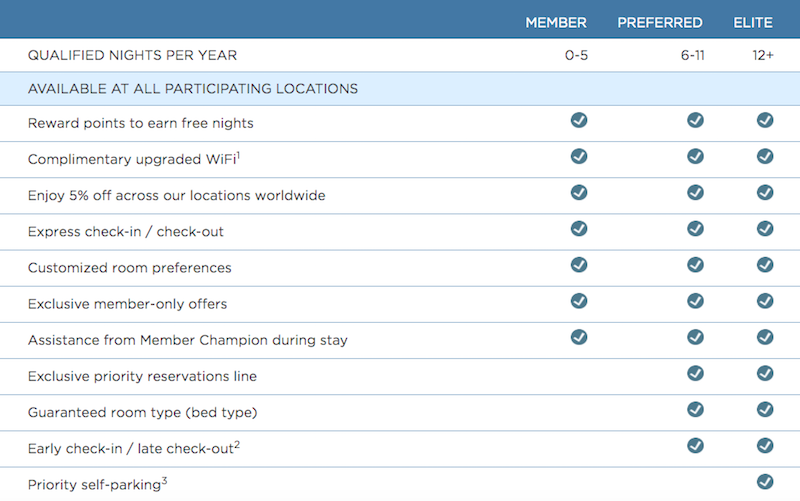
Task: Click Elite checkmark for Express check-in row
Action: tap(765, 229)
